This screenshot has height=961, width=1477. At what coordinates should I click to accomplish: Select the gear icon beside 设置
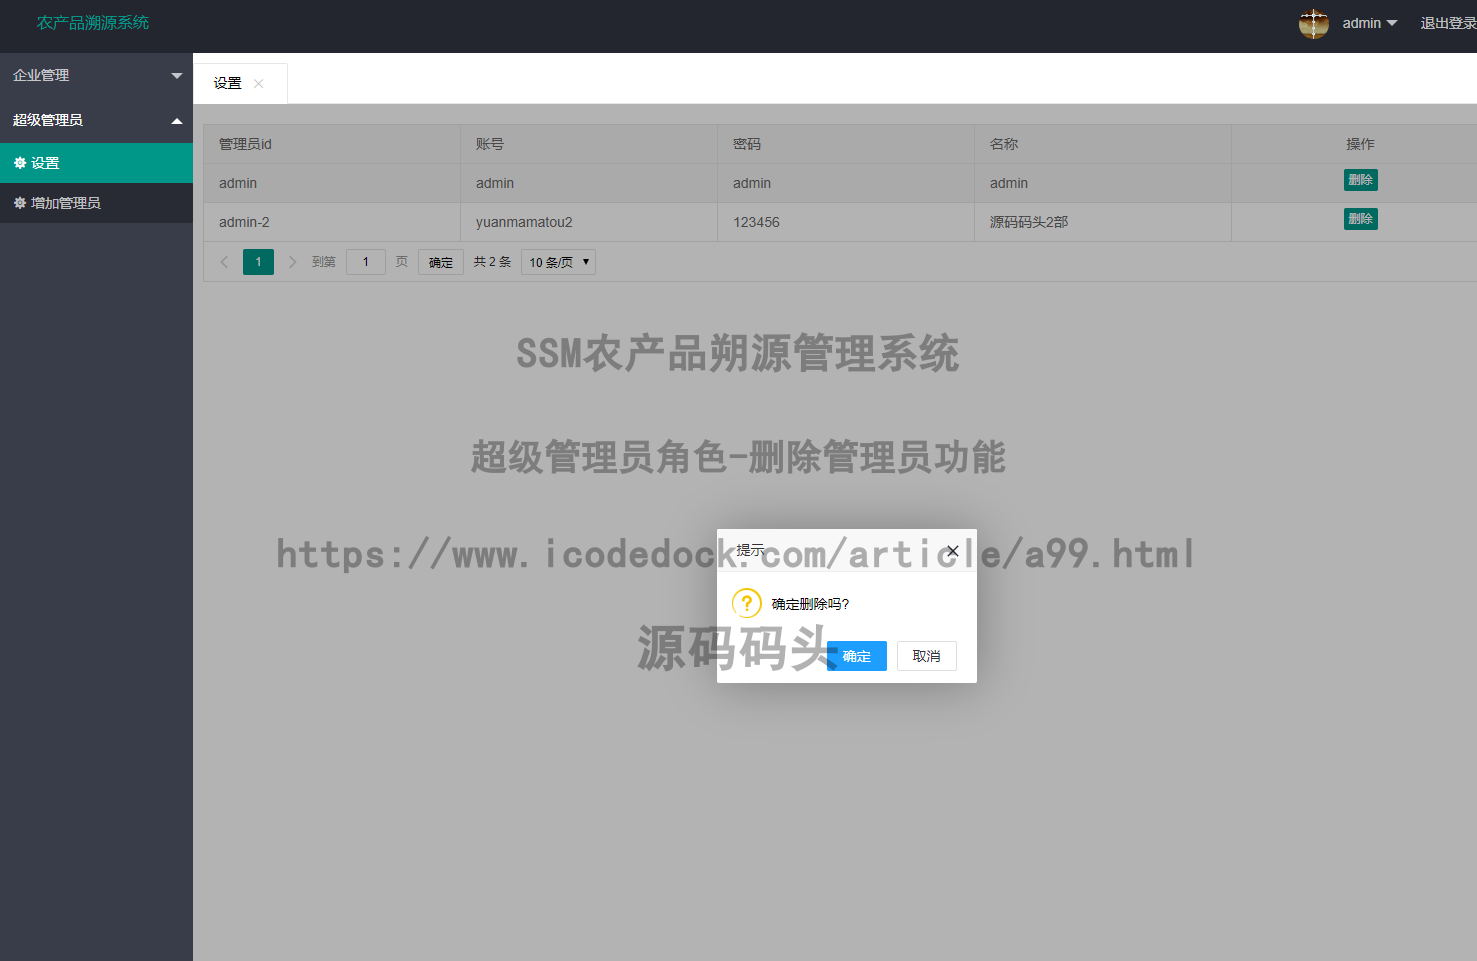pyautogui.click(x=20, y=162)
